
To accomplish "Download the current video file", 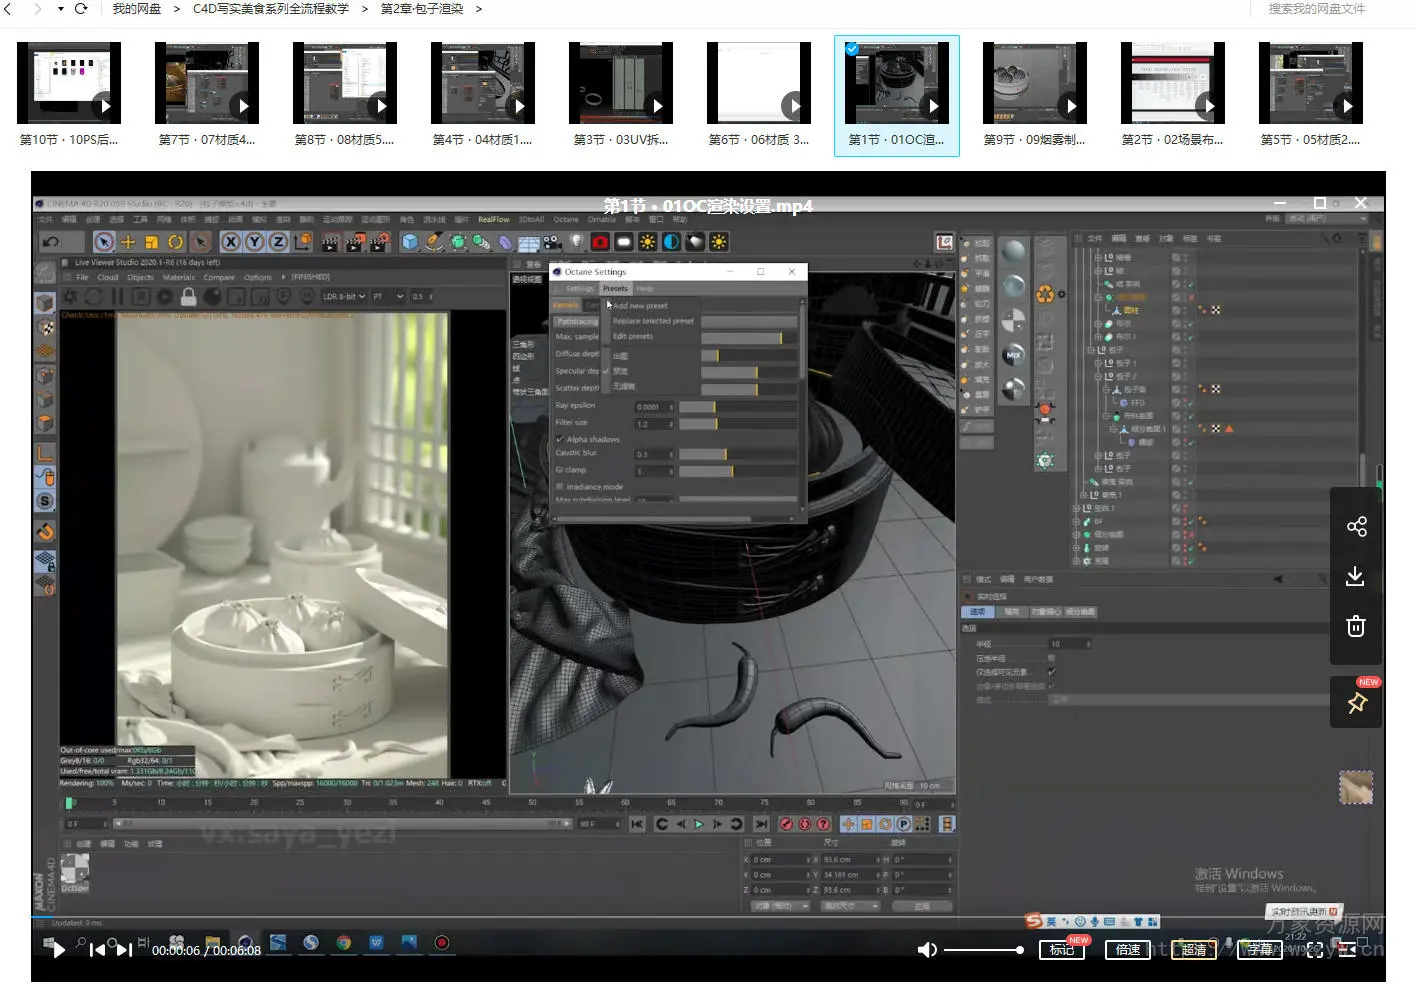I will point(1356,577).
